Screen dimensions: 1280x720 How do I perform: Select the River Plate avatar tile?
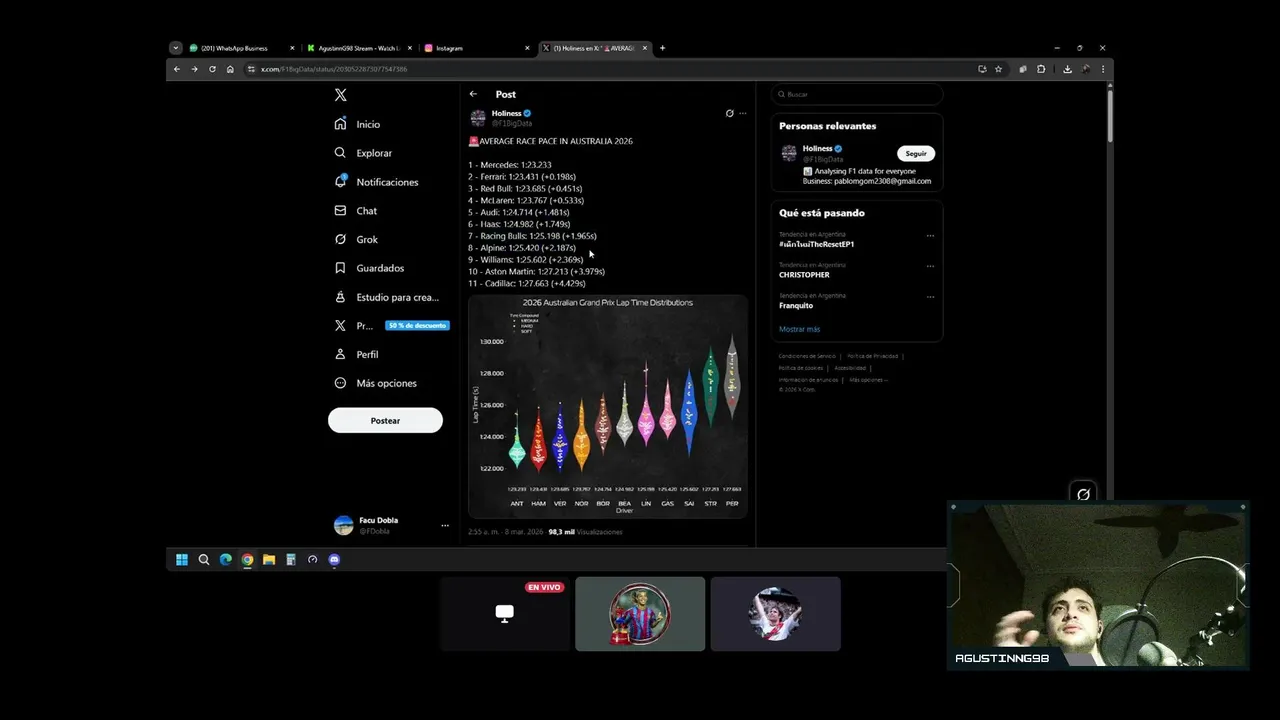click(775, 613)
